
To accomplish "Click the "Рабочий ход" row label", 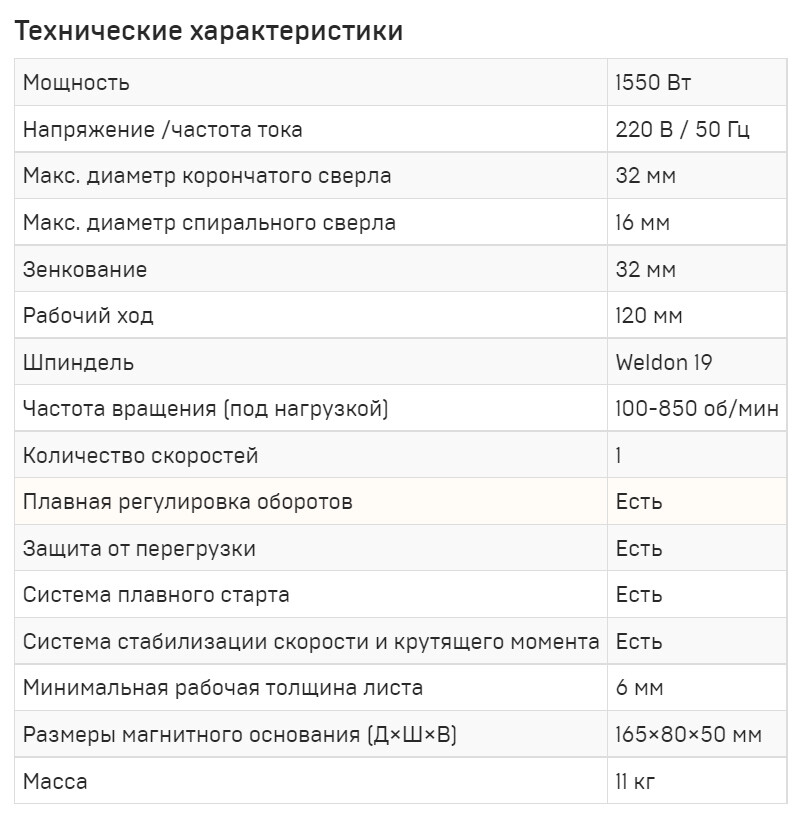I will (88, 316).
